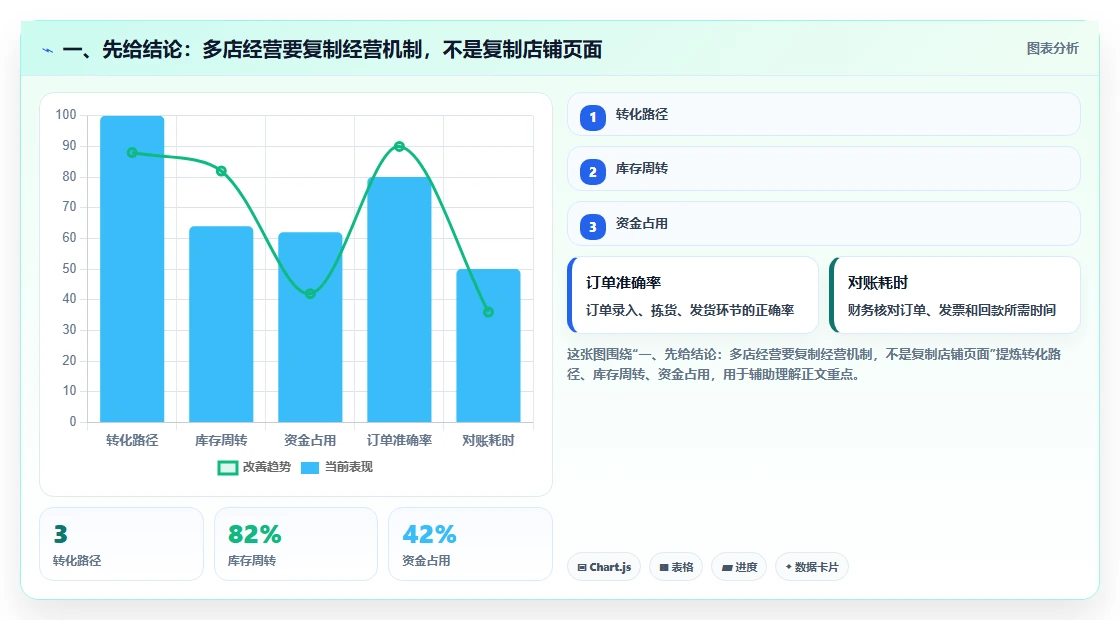Open the 订单准确率 card

[693, 295]
